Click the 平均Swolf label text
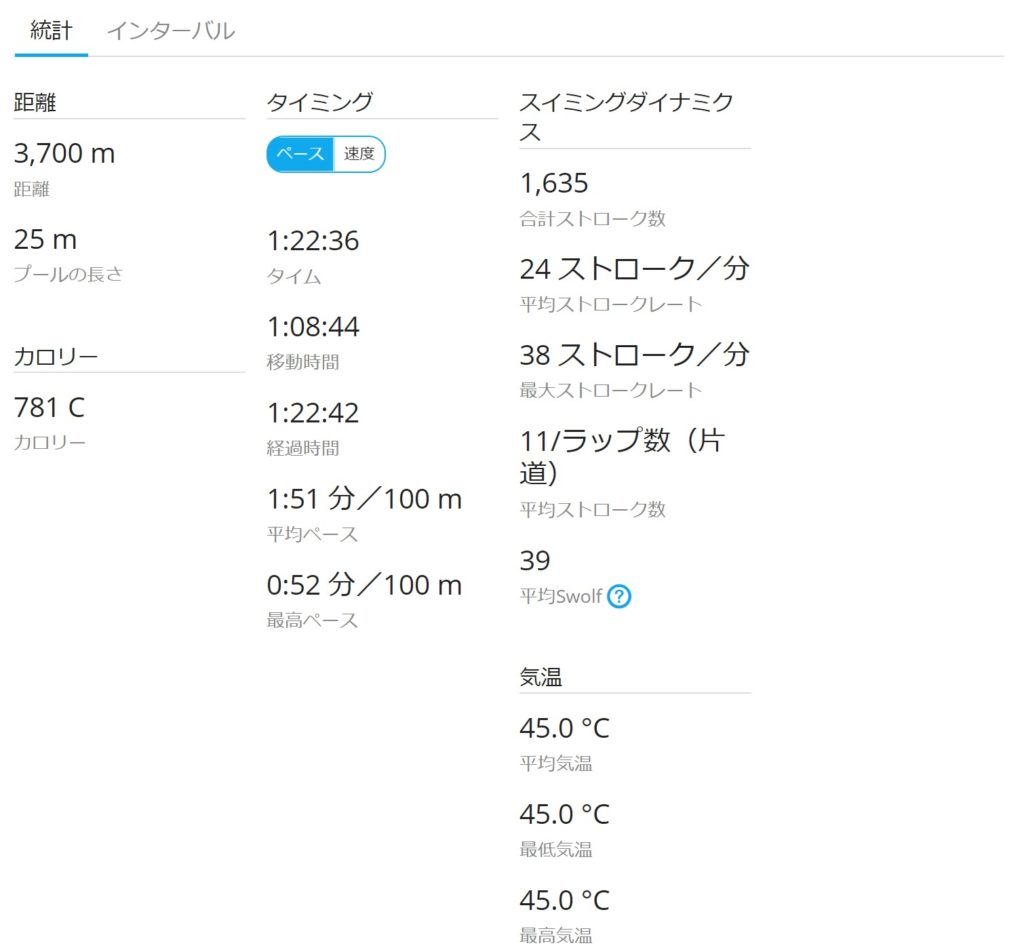 point(560,597)
